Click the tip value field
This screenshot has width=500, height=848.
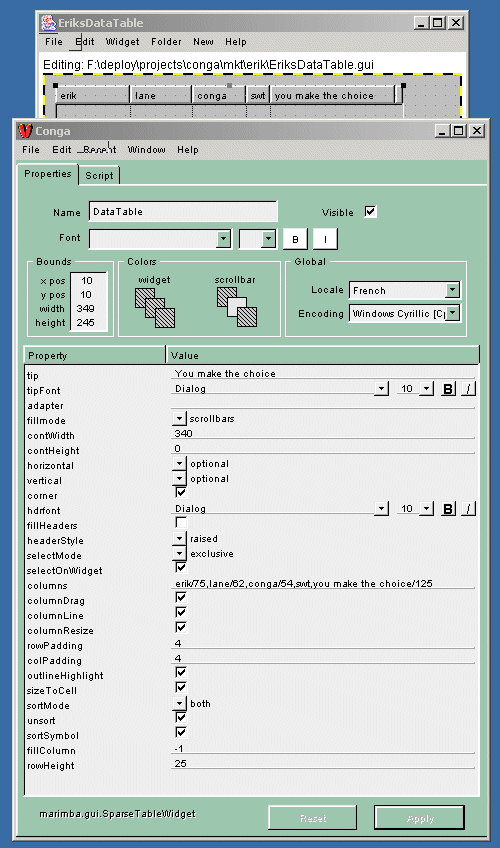(x=323, y=374)
